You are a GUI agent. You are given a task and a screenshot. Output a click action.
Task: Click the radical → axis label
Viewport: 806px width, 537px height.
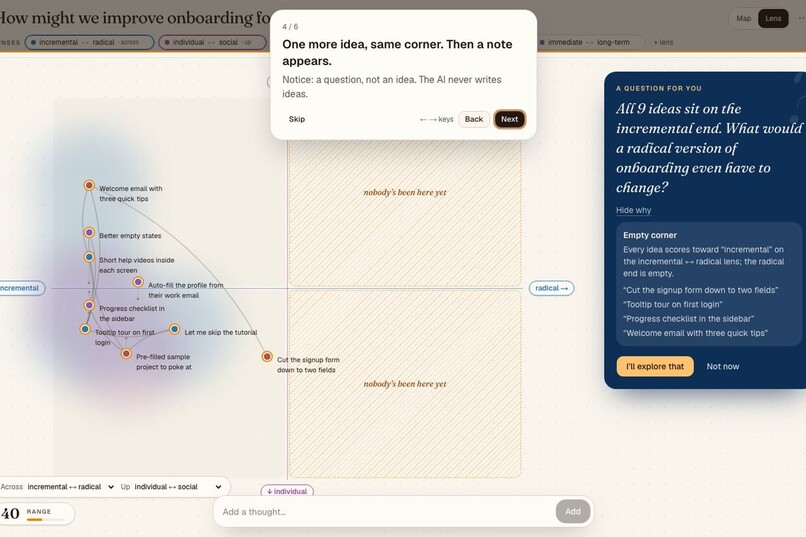click(552, 288)
